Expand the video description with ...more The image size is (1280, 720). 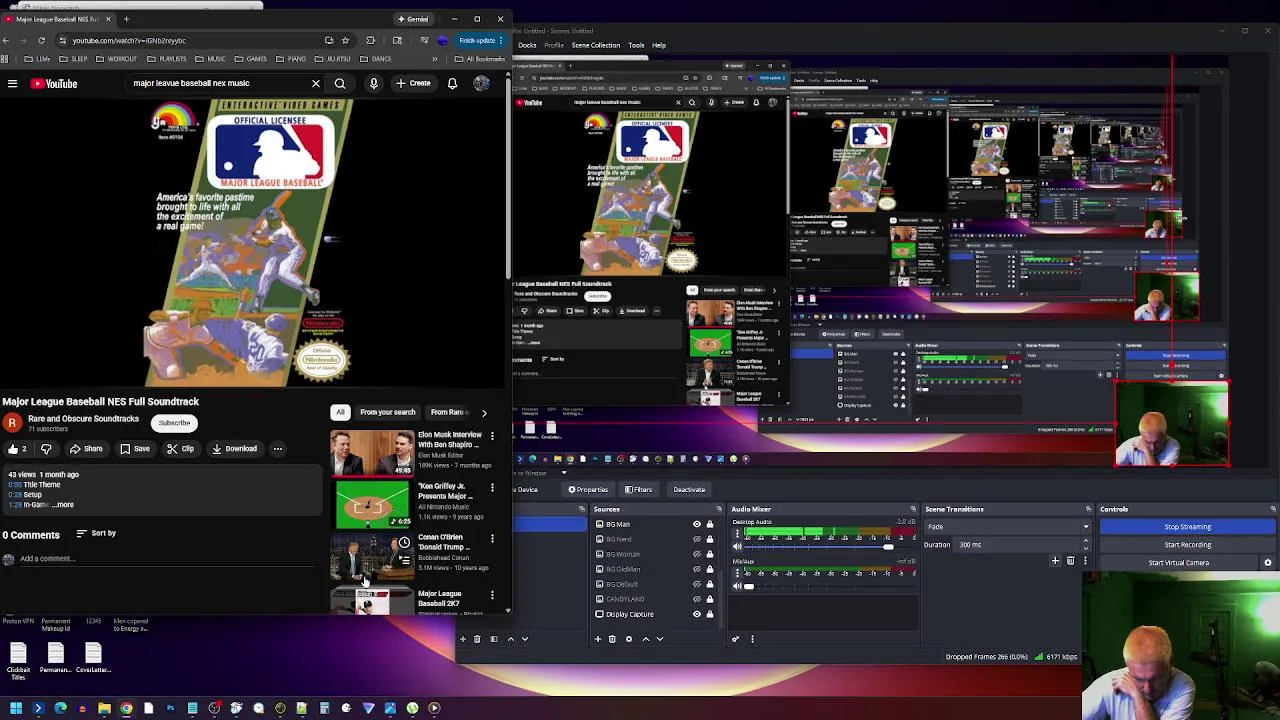pos(63,505)
